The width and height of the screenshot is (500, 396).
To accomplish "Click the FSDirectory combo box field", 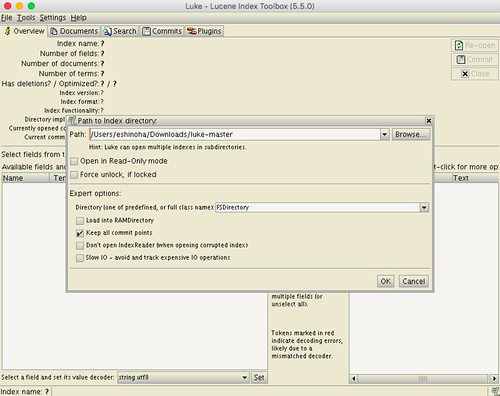I will tap(317, 207).
